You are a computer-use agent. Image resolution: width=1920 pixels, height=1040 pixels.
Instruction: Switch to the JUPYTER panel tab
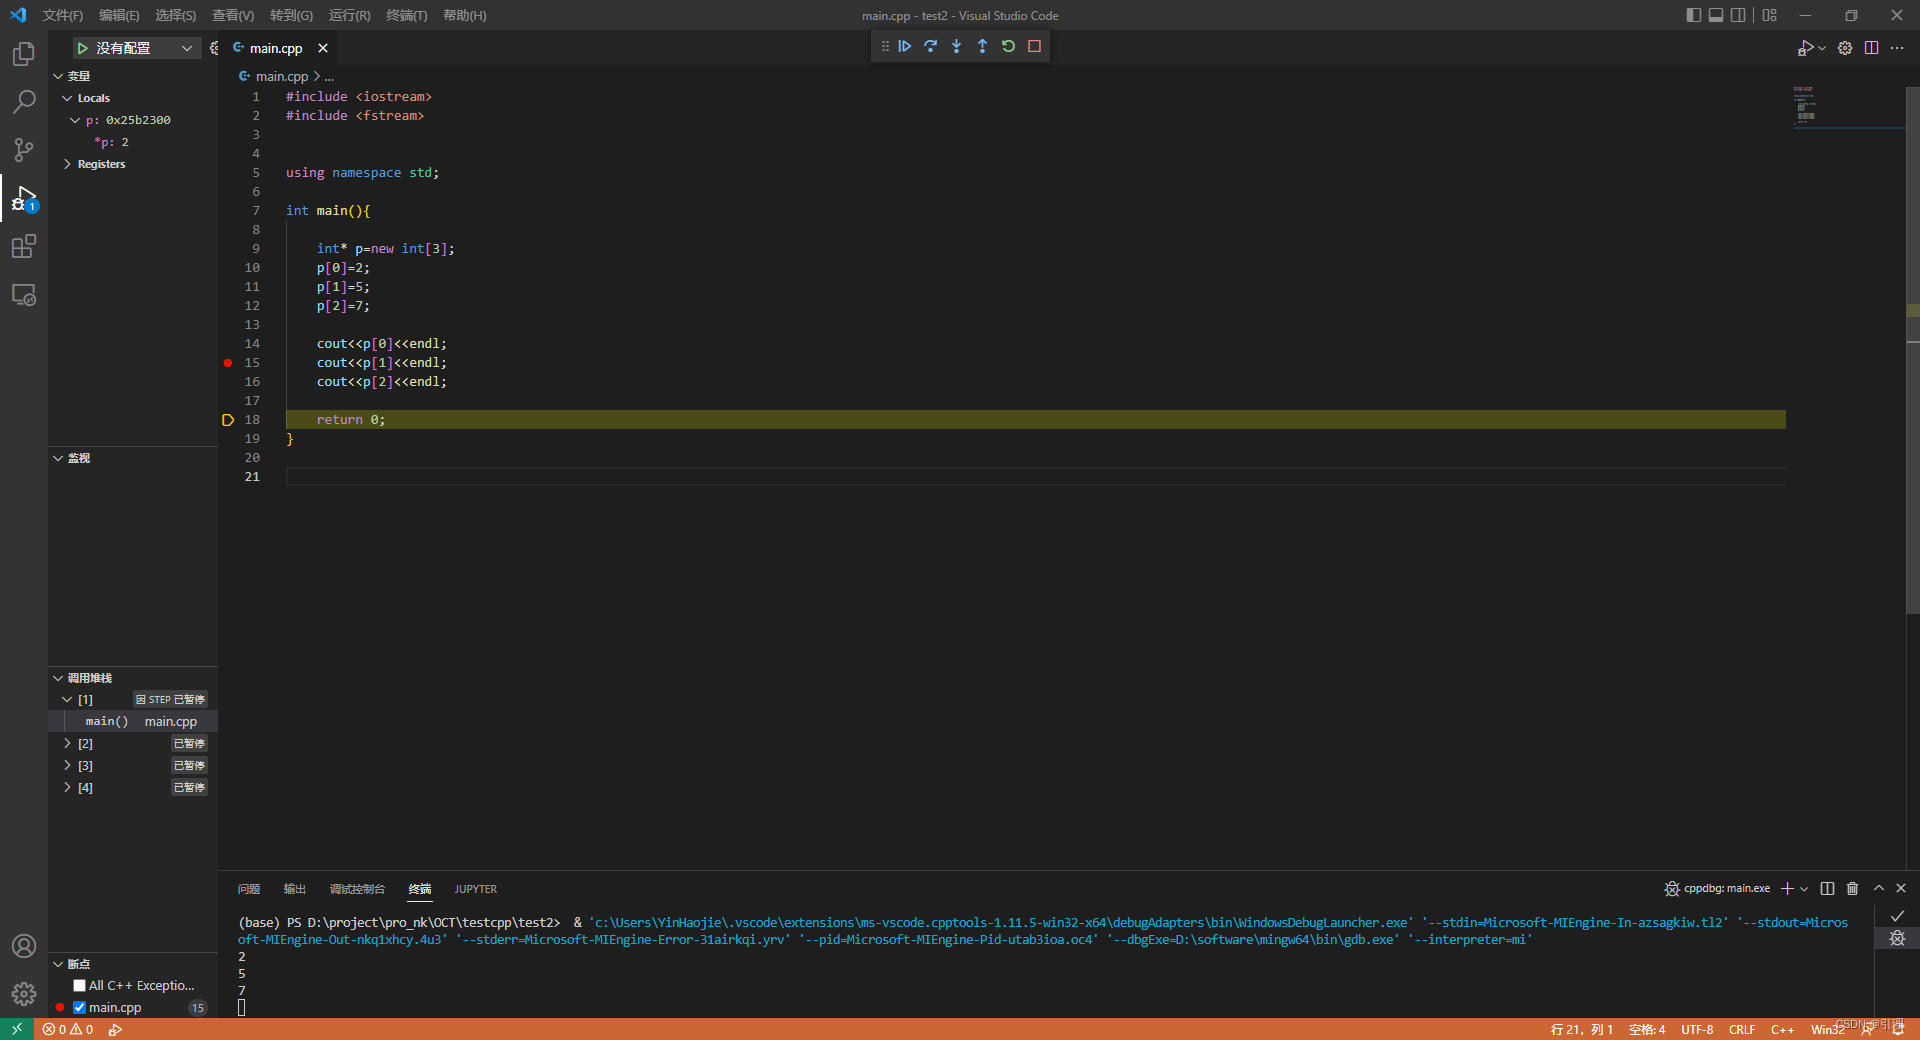pyautogui.click(x=475, y=889)
